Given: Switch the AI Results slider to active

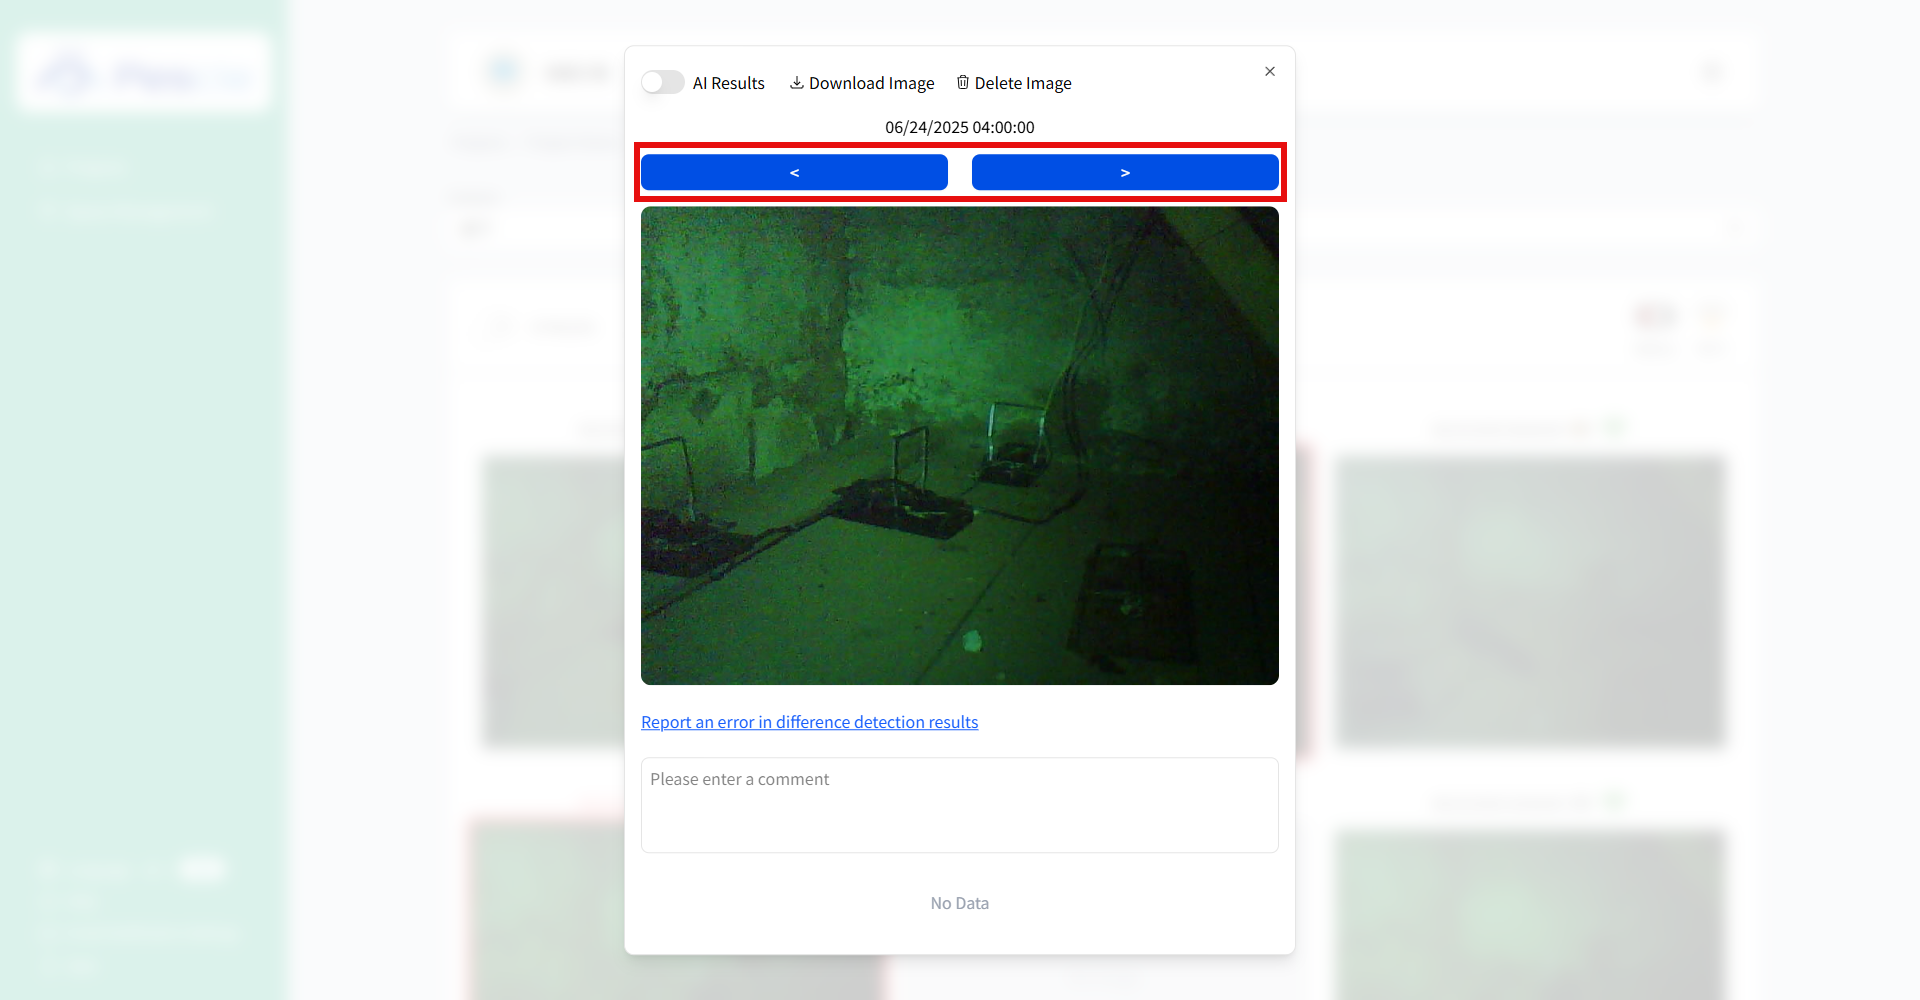Looking at the screenshot, I should pyautogui.click(x=661, y=82).
